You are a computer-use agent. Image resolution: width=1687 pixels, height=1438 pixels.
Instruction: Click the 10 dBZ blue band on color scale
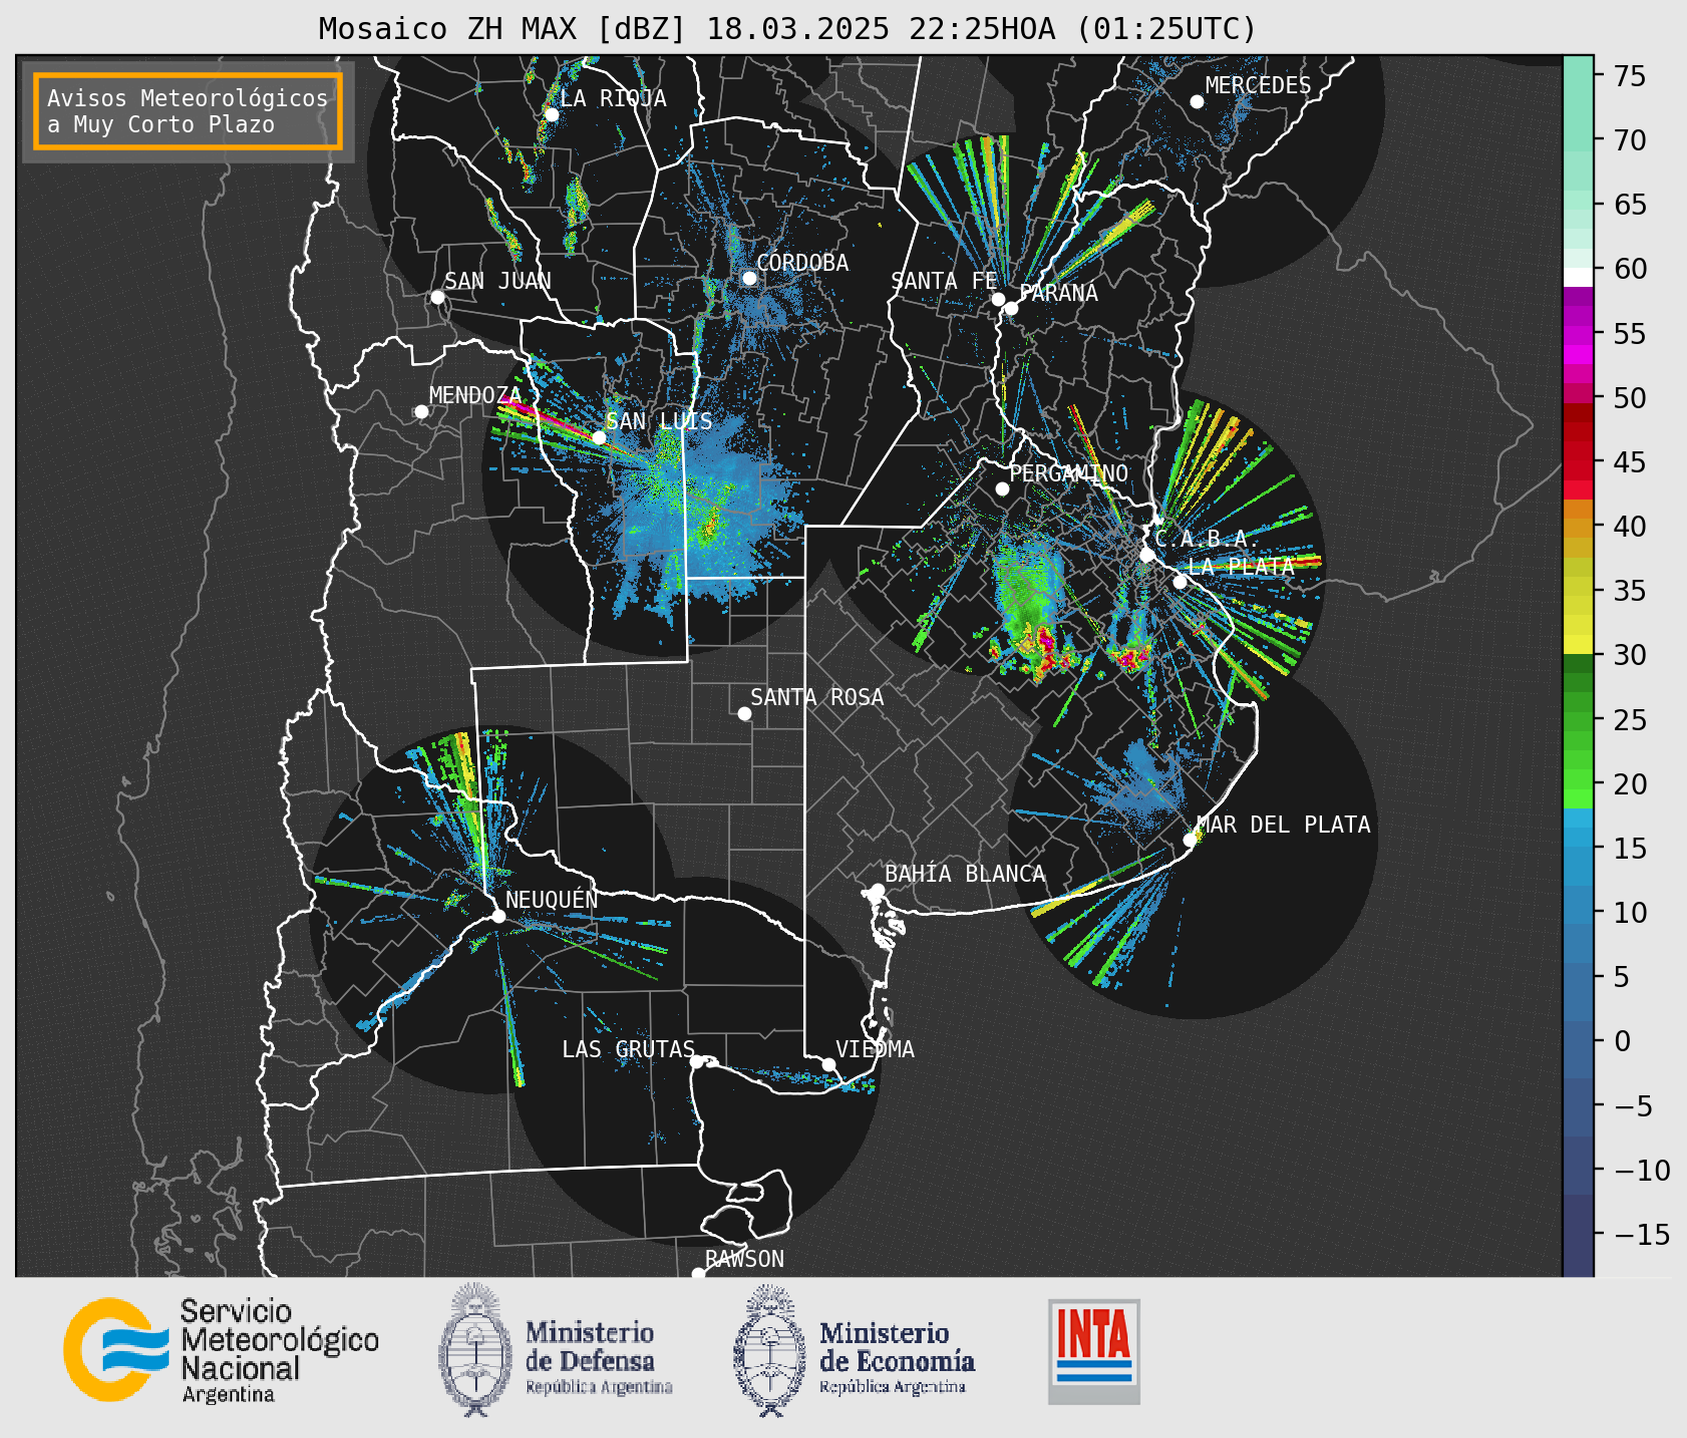pyautogui.click(x=1578, y=912)
